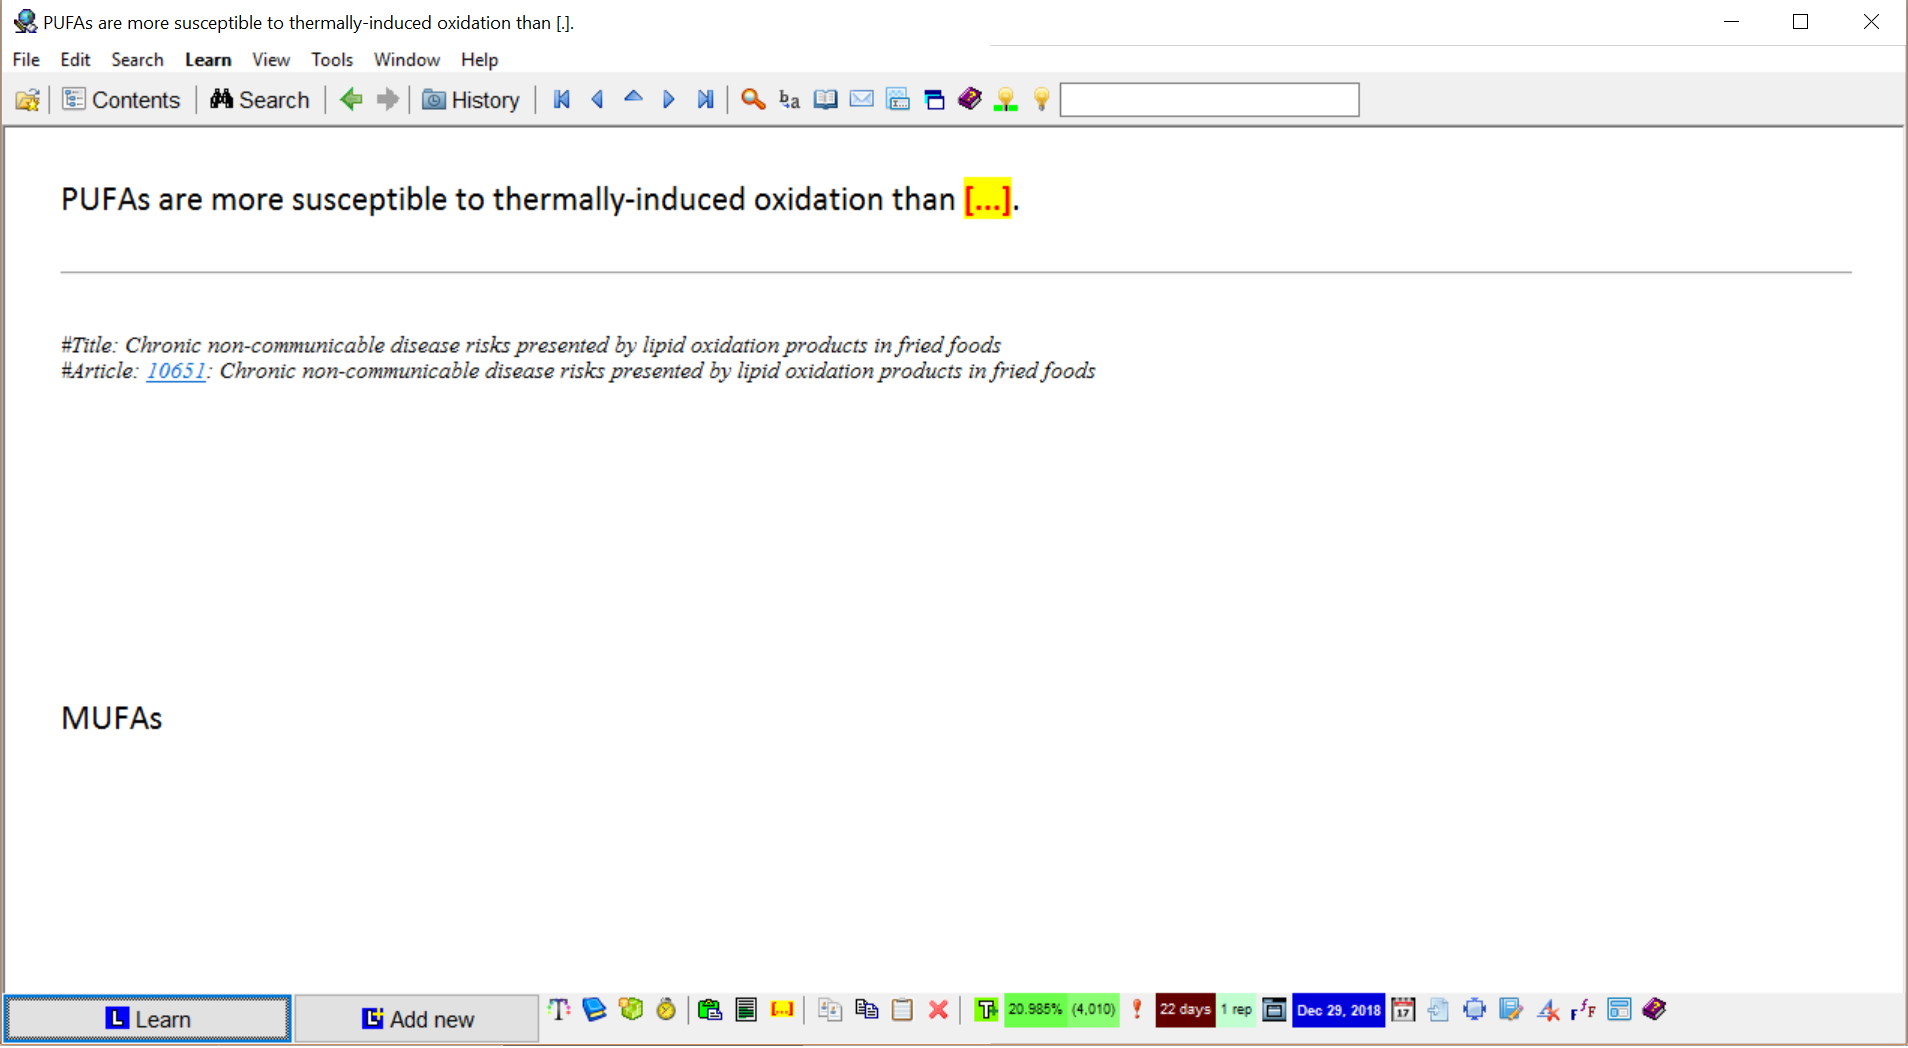Click the red X delete icon
The width and height of the screenshot is (1908, 1048).
tap(938, 1010)
